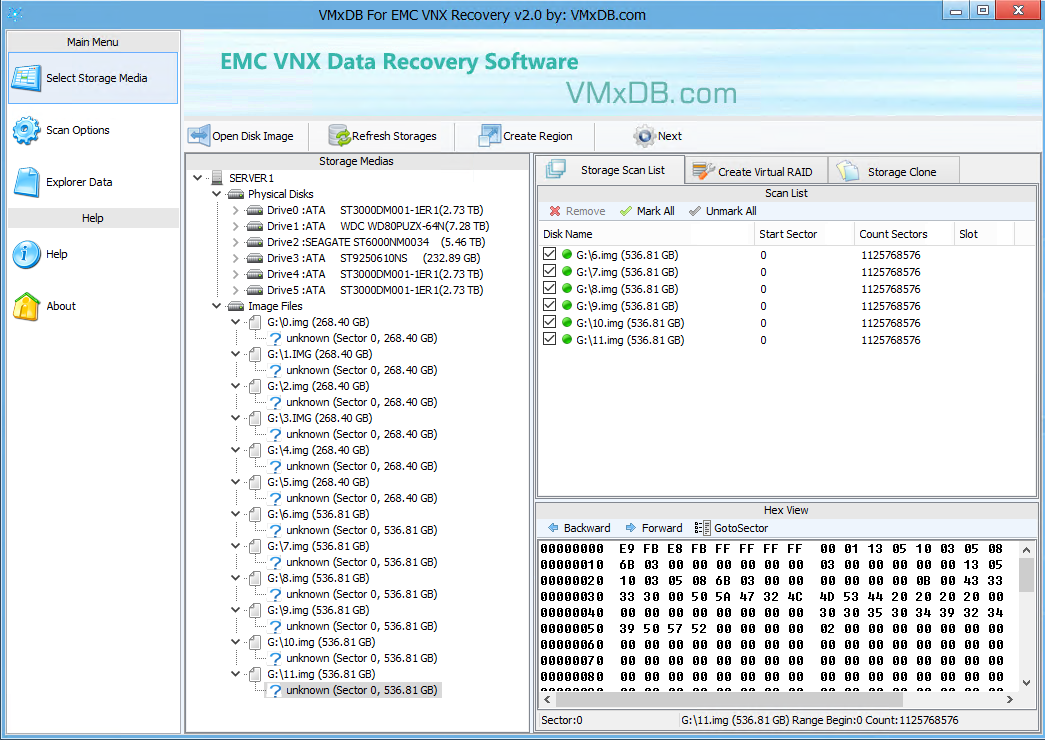
Task: Uncheck G:\6.img in the scan list
Action: click(x=549, y=254)
